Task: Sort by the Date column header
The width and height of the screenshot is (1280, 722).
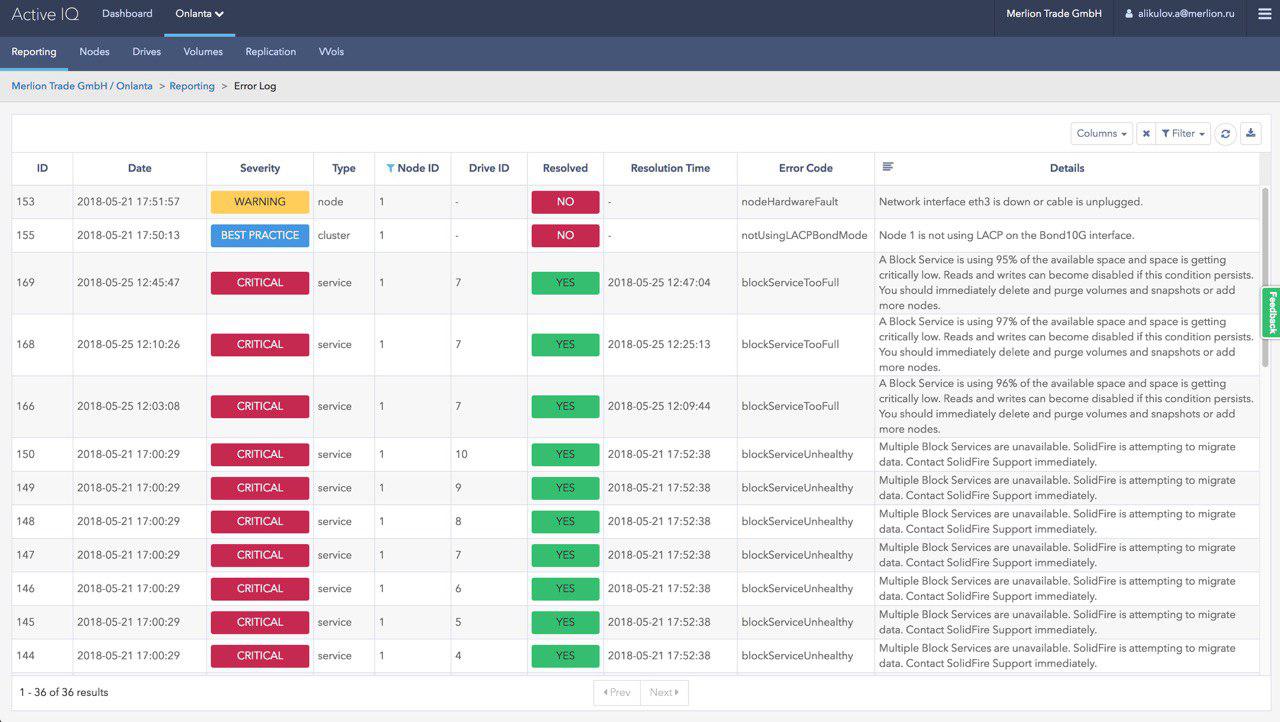Action: [x=140, y=168]
